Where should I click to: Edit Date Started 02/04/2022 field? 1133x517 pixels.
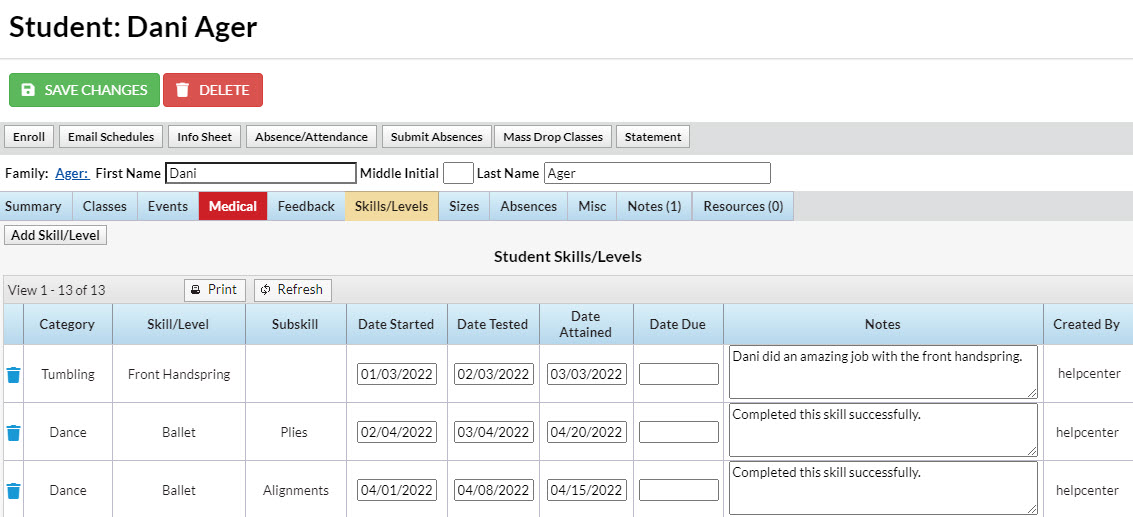pyautogui.click(x=397, y=432)
